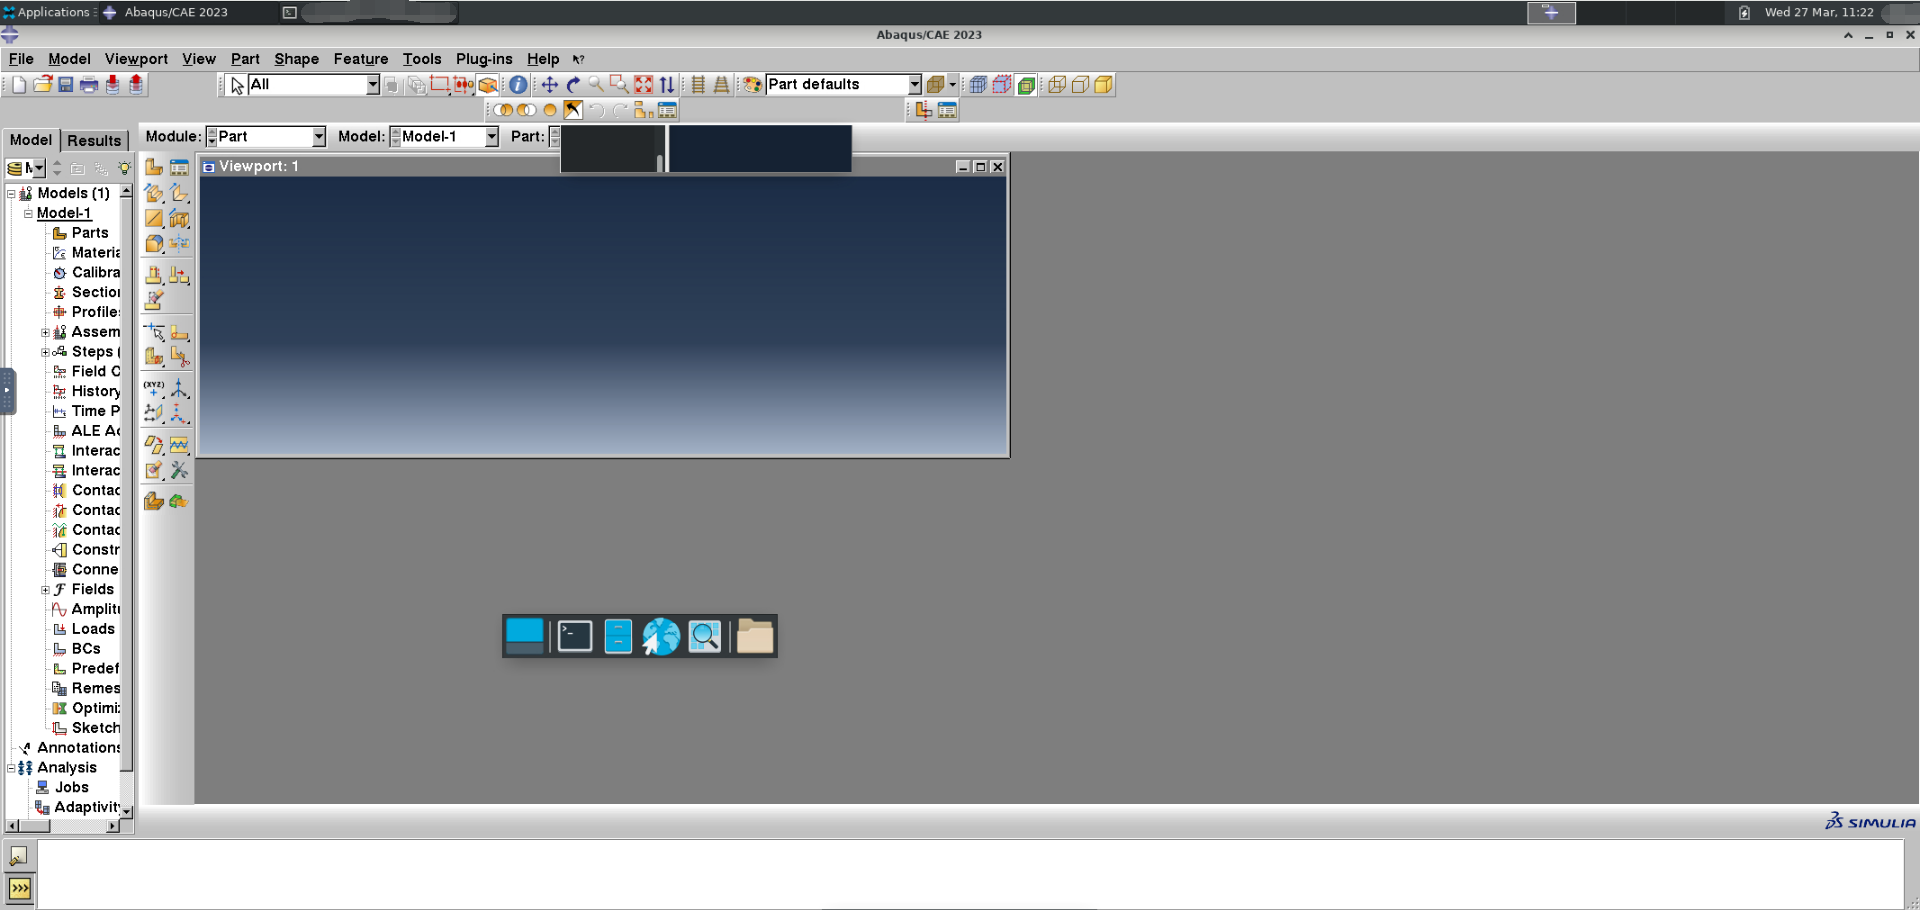Viewport: 1920px width, 910px height.
Task: Click the wrench-and-screwdriver repair tools icon
Action: [x=179, y=470]
